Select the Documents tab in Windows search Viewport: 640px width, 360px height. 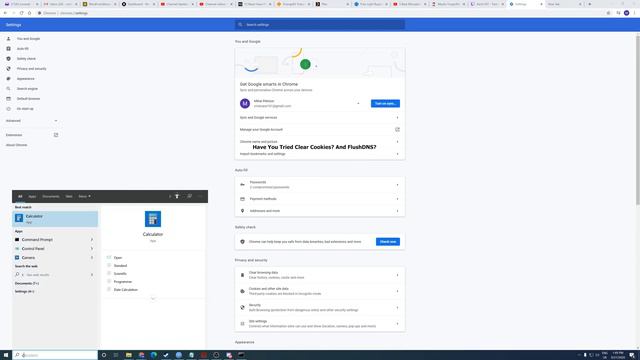[51, 196]
